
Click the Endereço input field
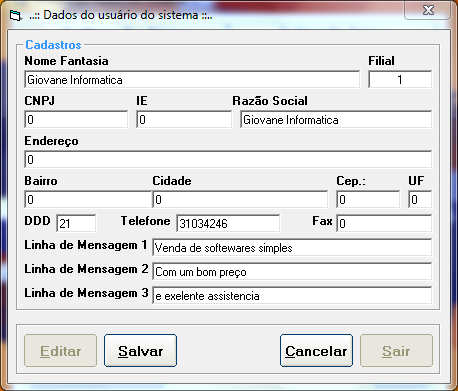point(228,160)
